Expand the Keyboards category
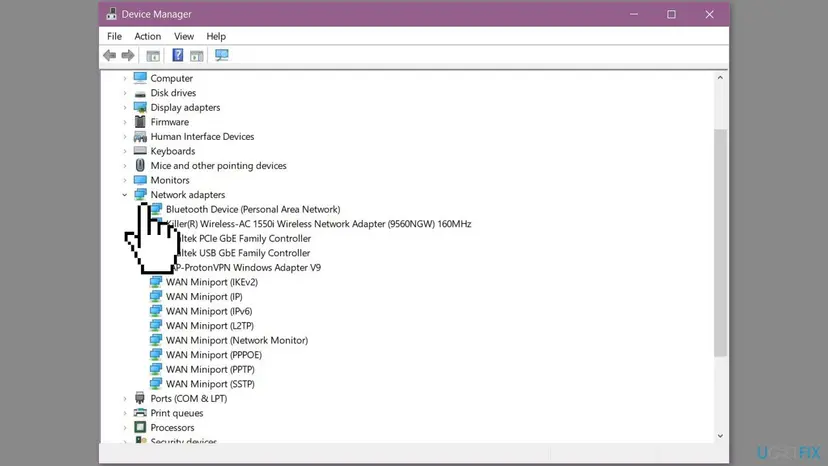Viewport: 828px width, 466px height. (125, 151)
